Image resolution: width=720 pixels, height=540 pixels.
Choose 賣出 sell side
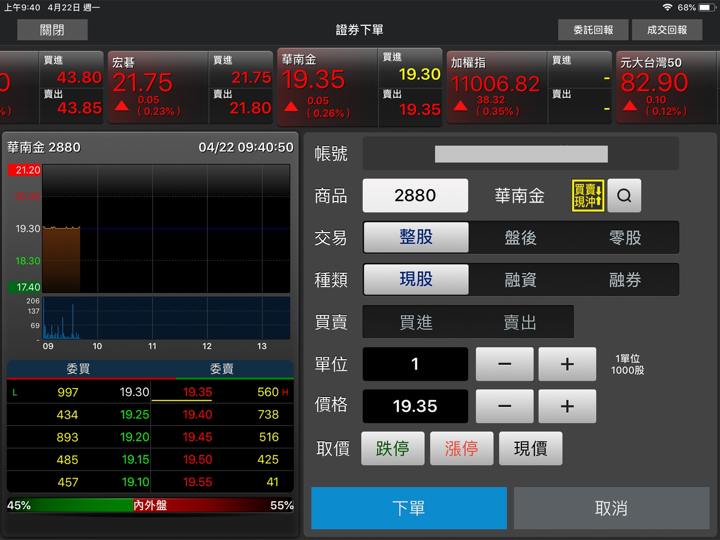[x=520, y=322]
